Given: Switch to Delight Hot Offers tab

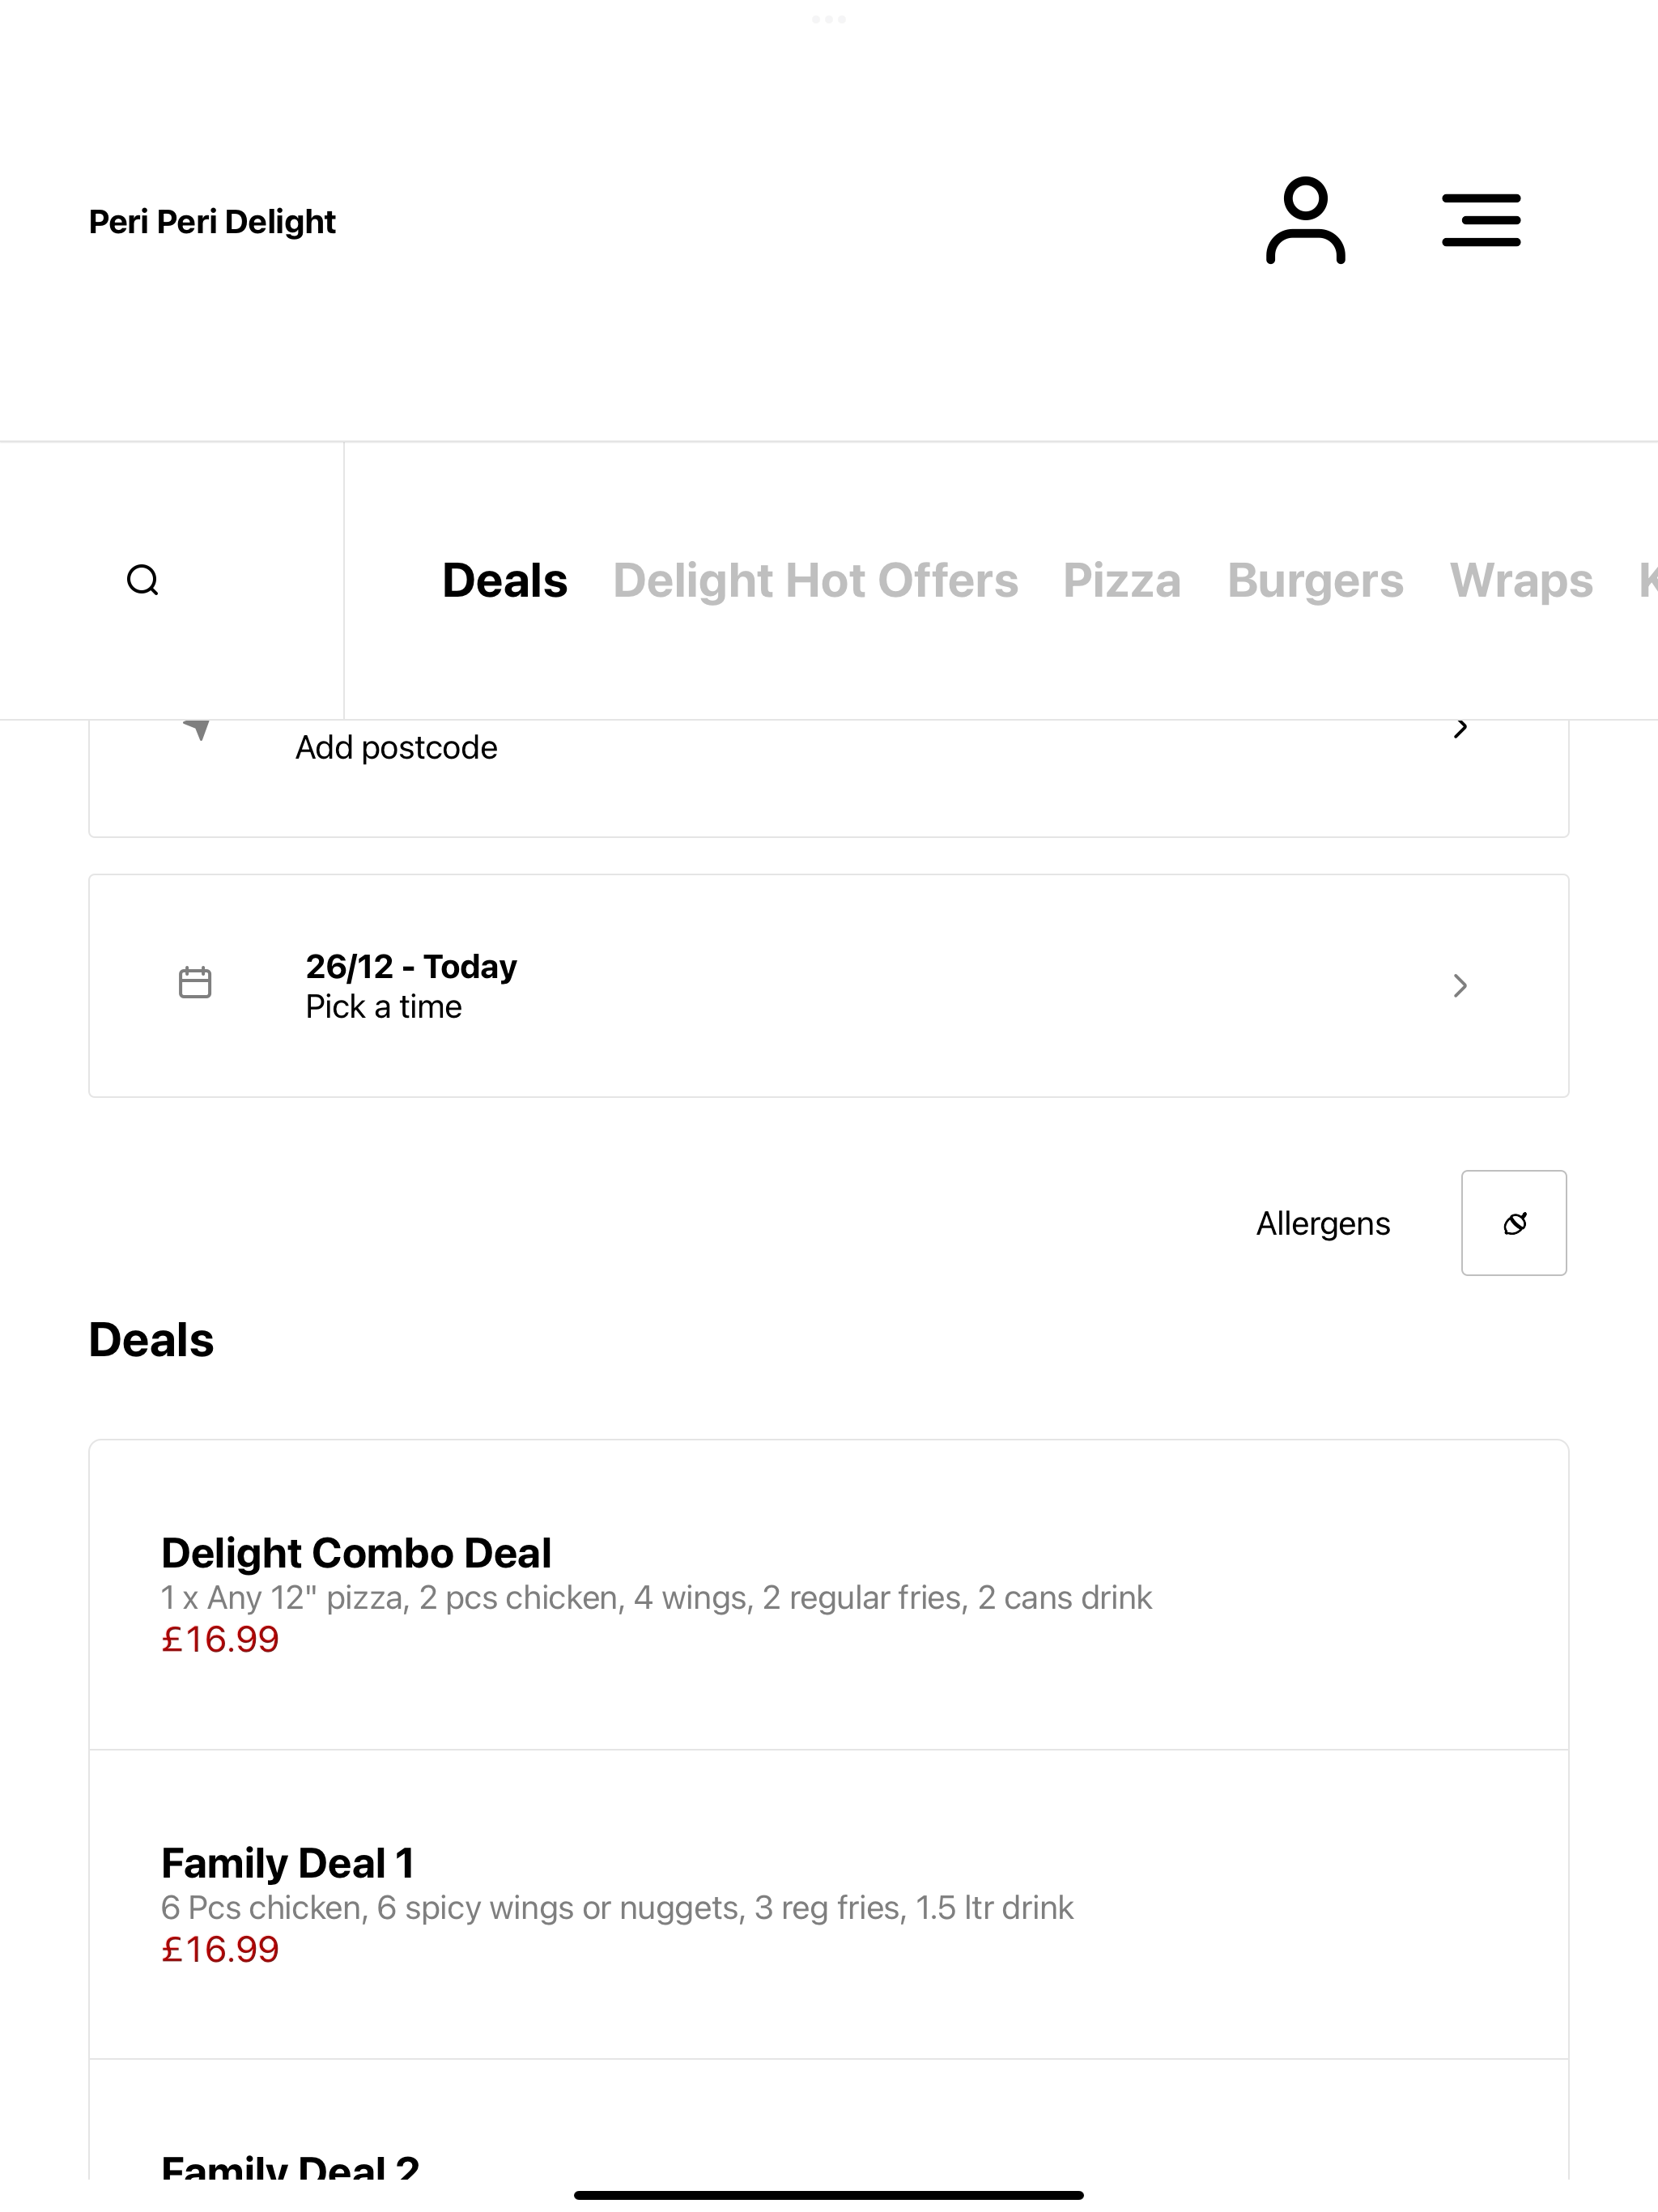Looking at the screenshot, I should pyautogui.click(x=815, y=581).
